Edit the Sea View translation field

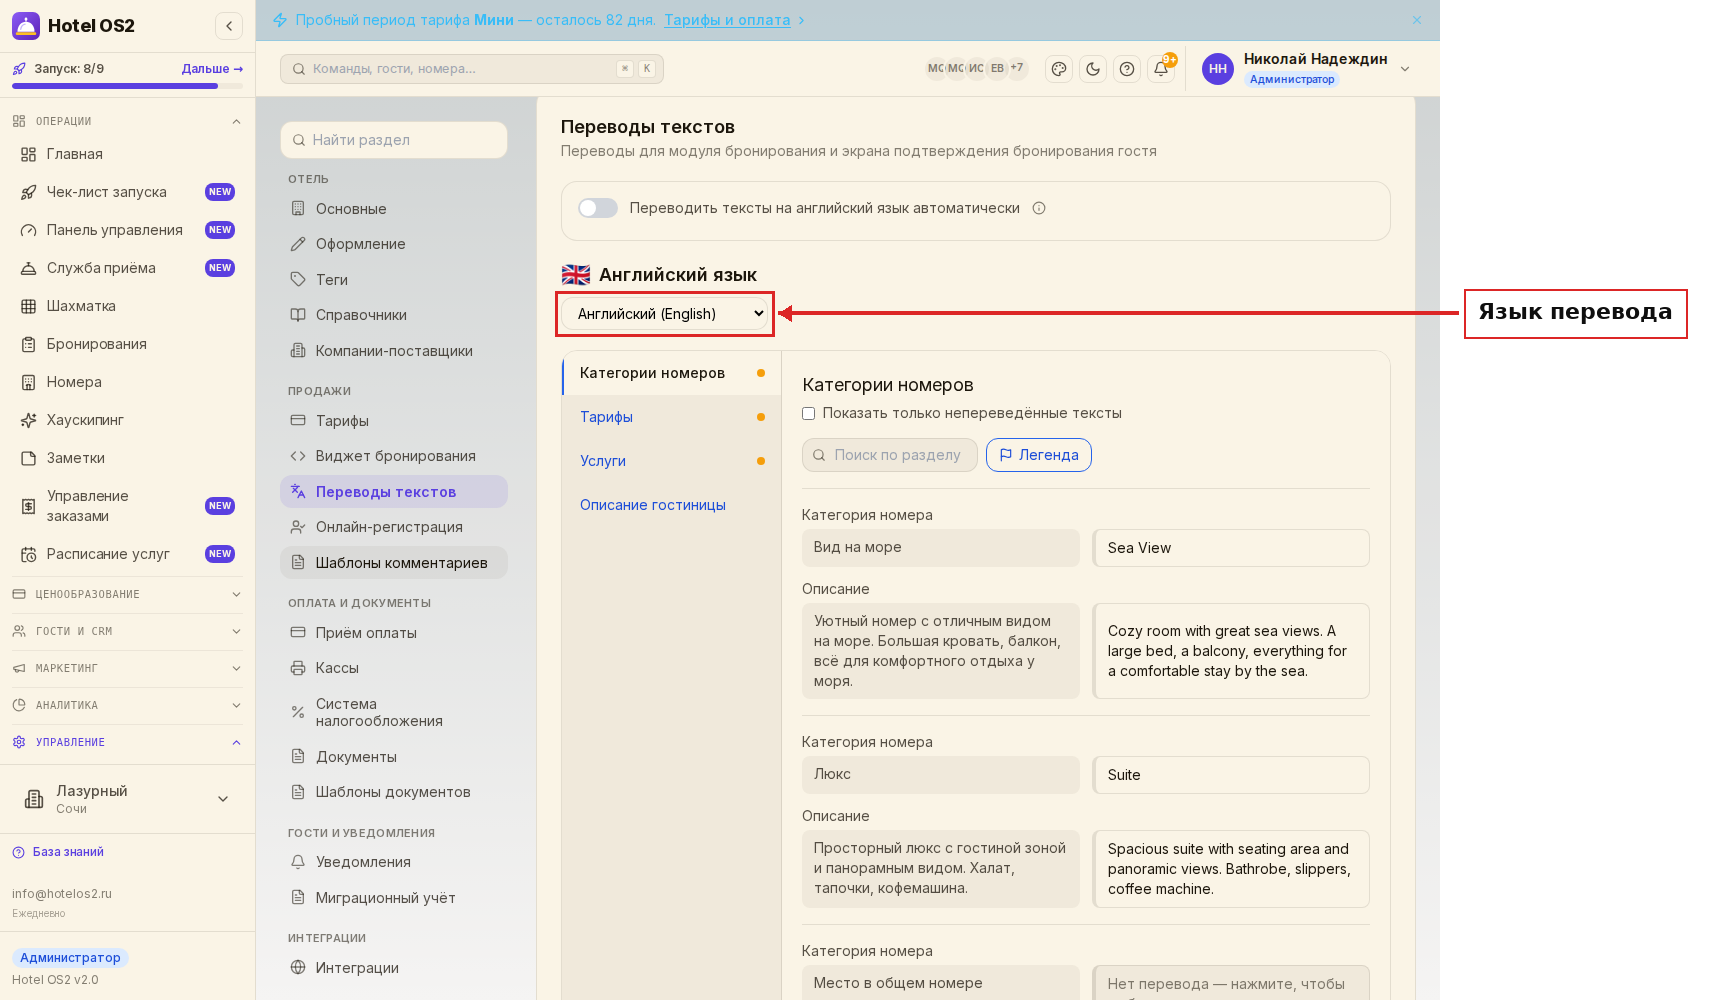point(1231,548)
